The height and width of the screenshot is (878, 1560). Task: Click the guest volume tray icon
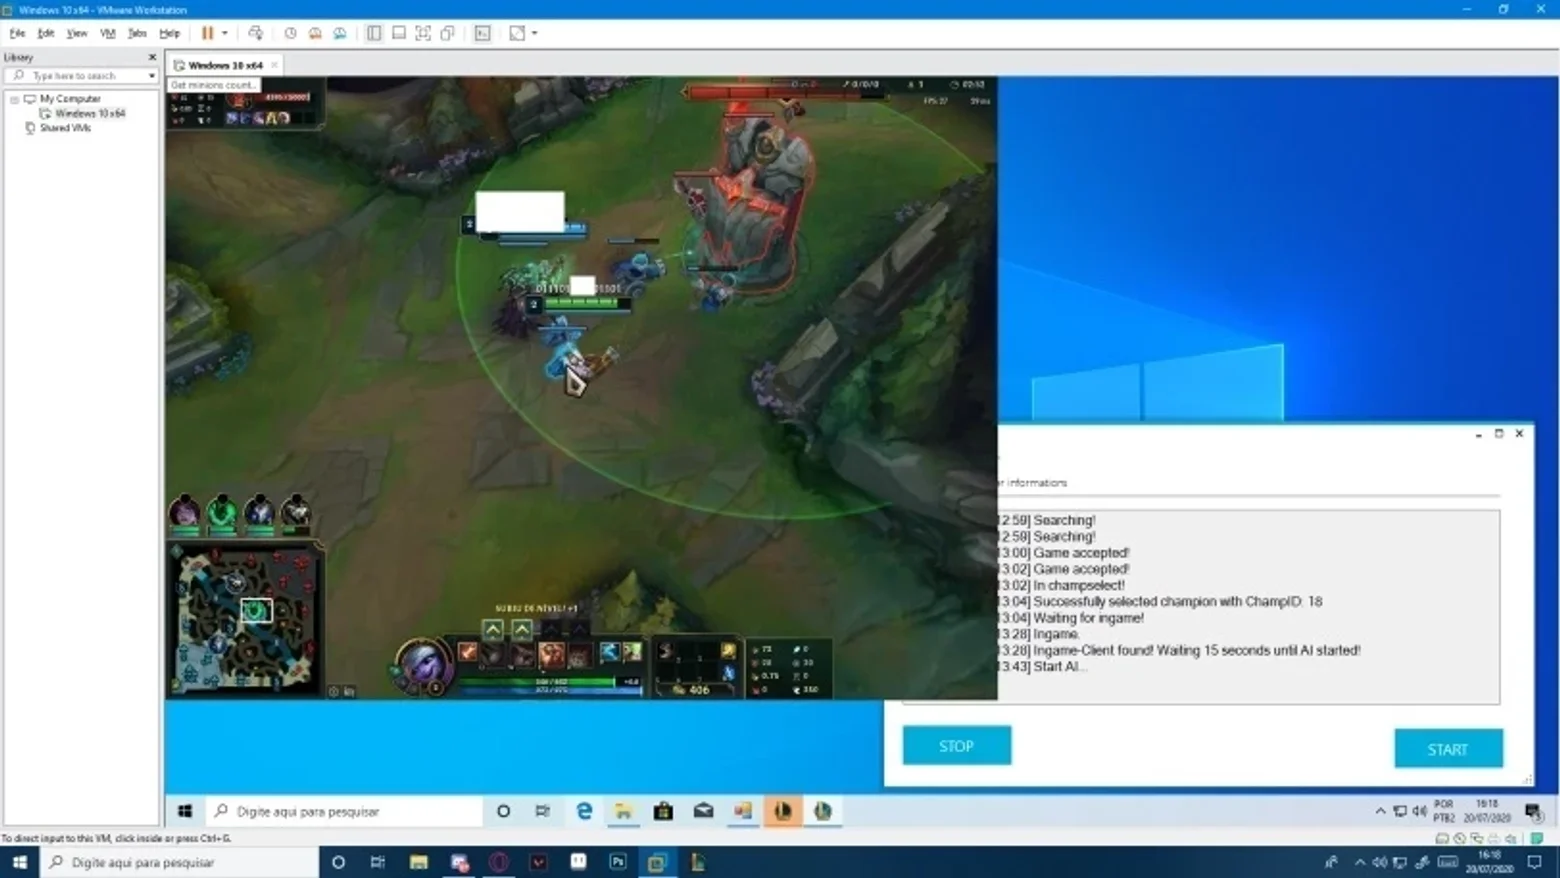pos(1419,811)
